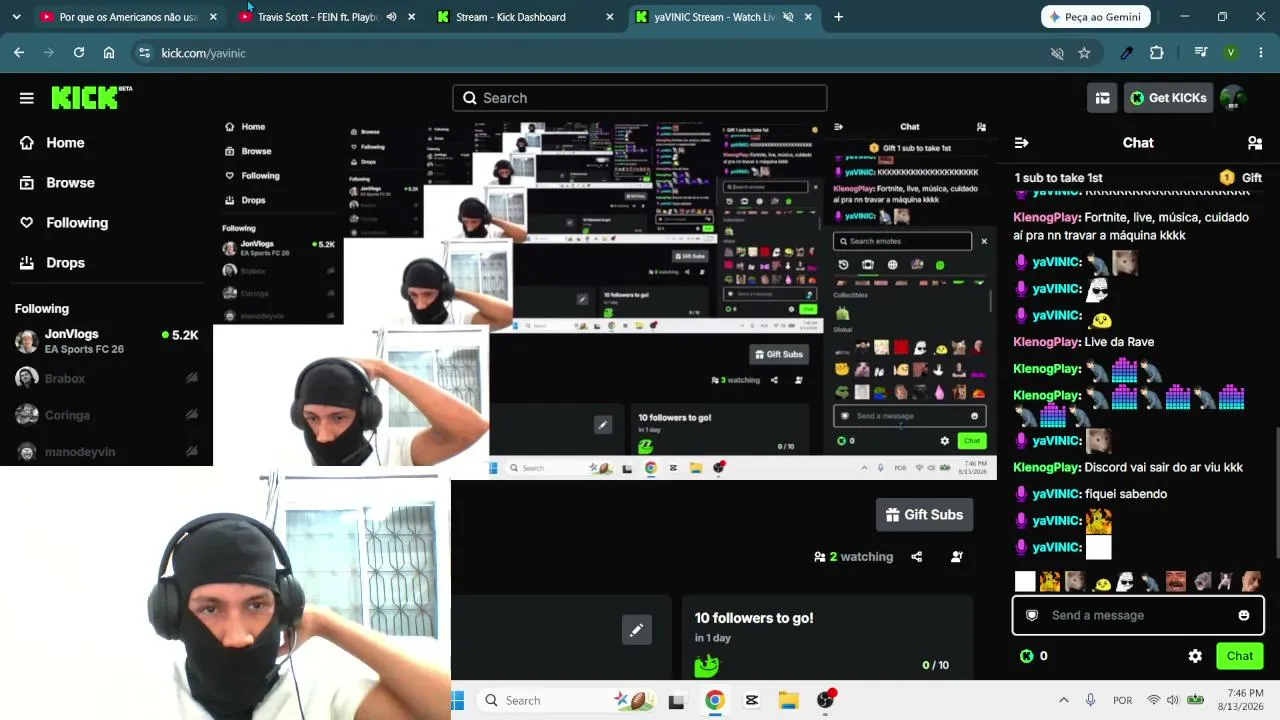Pick the blank white square quick emote
Image resolution: width=1280 pixels, height=720 pixels.
(1025, 581)
